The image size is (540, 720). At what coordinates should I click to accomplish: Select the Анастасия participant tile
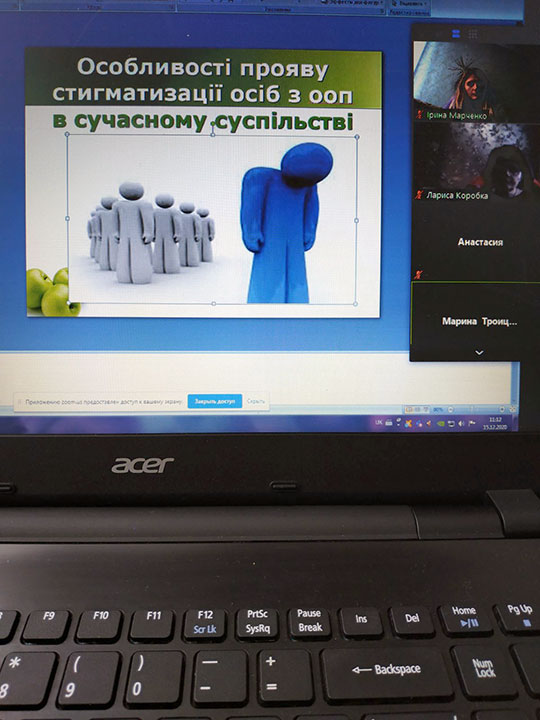tap(477, 242)
